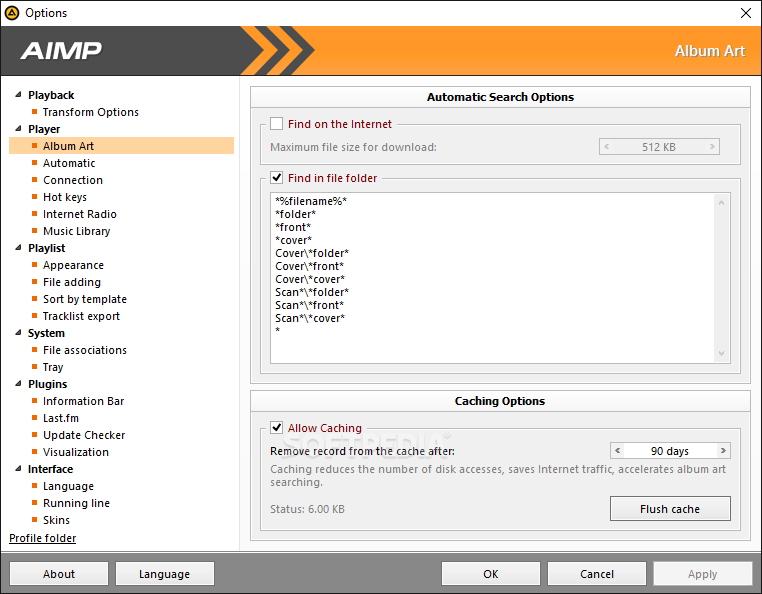Open Running line settings

point(76,503)
